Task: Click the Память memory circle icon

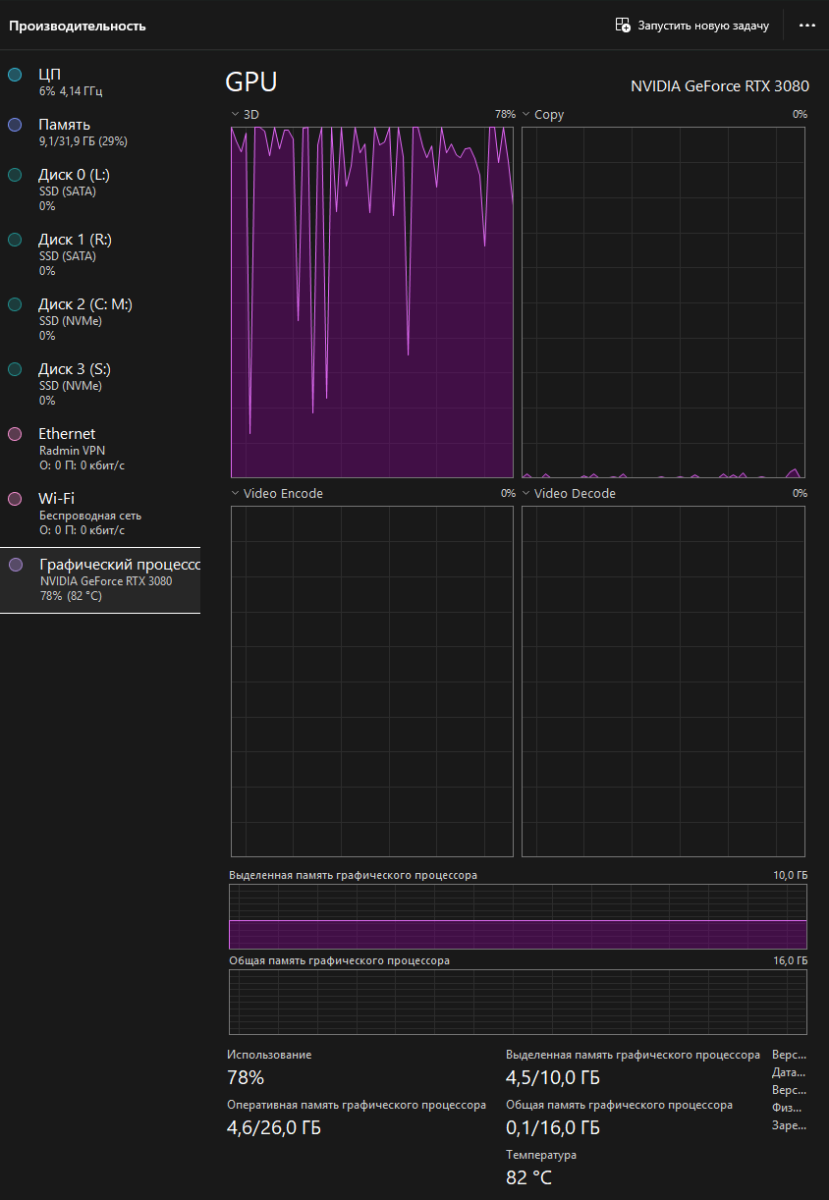Action: point(15,125)
